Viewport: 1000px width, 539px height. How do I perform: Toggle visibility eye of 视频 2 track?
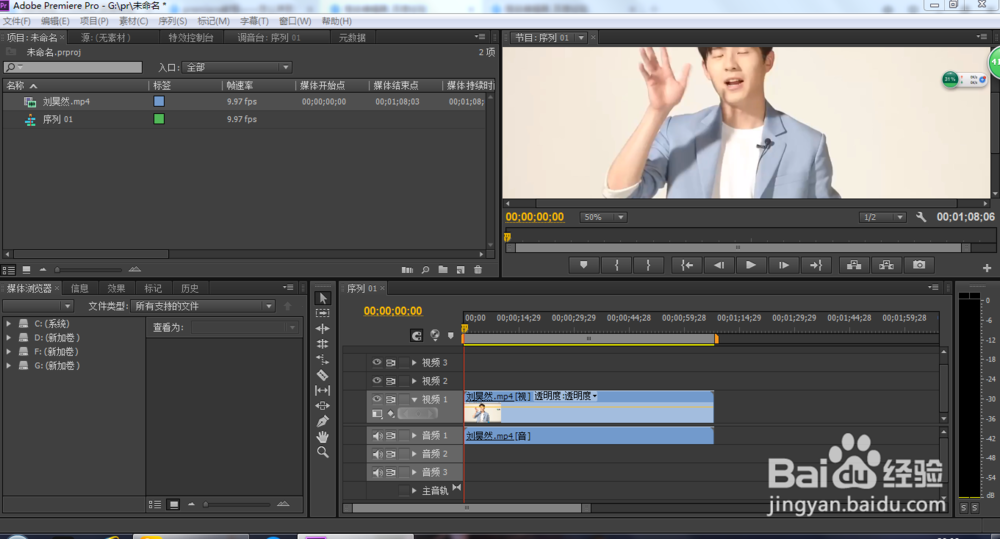[377, 381]
